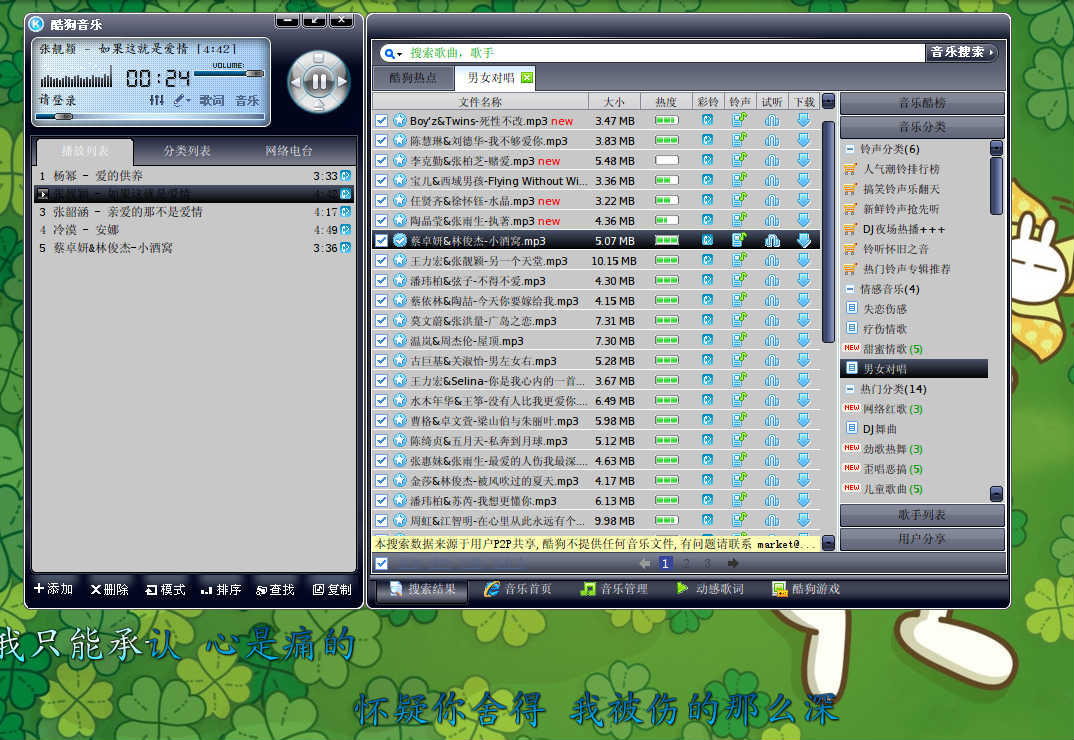This screenshot has width=1074, height=740.
Task: Preview 潘玮柏&苏芮-我想更懂你 with the headphone icon
Action: coord(772,500)
